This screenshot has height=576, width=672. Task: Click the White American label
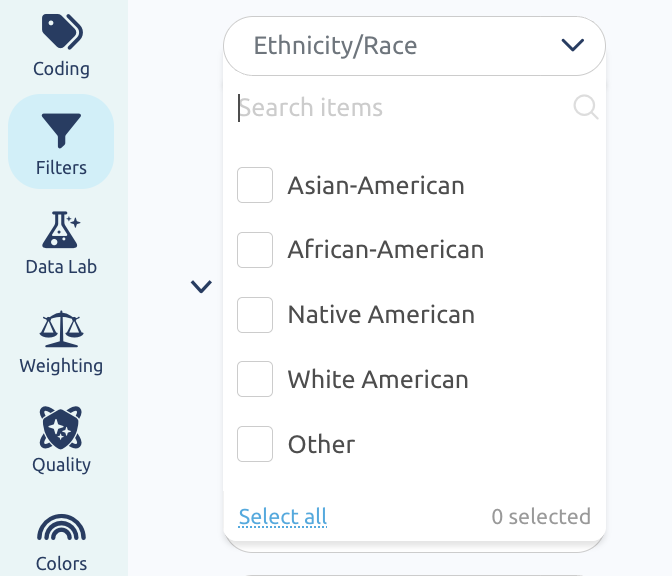click(378, 380)
